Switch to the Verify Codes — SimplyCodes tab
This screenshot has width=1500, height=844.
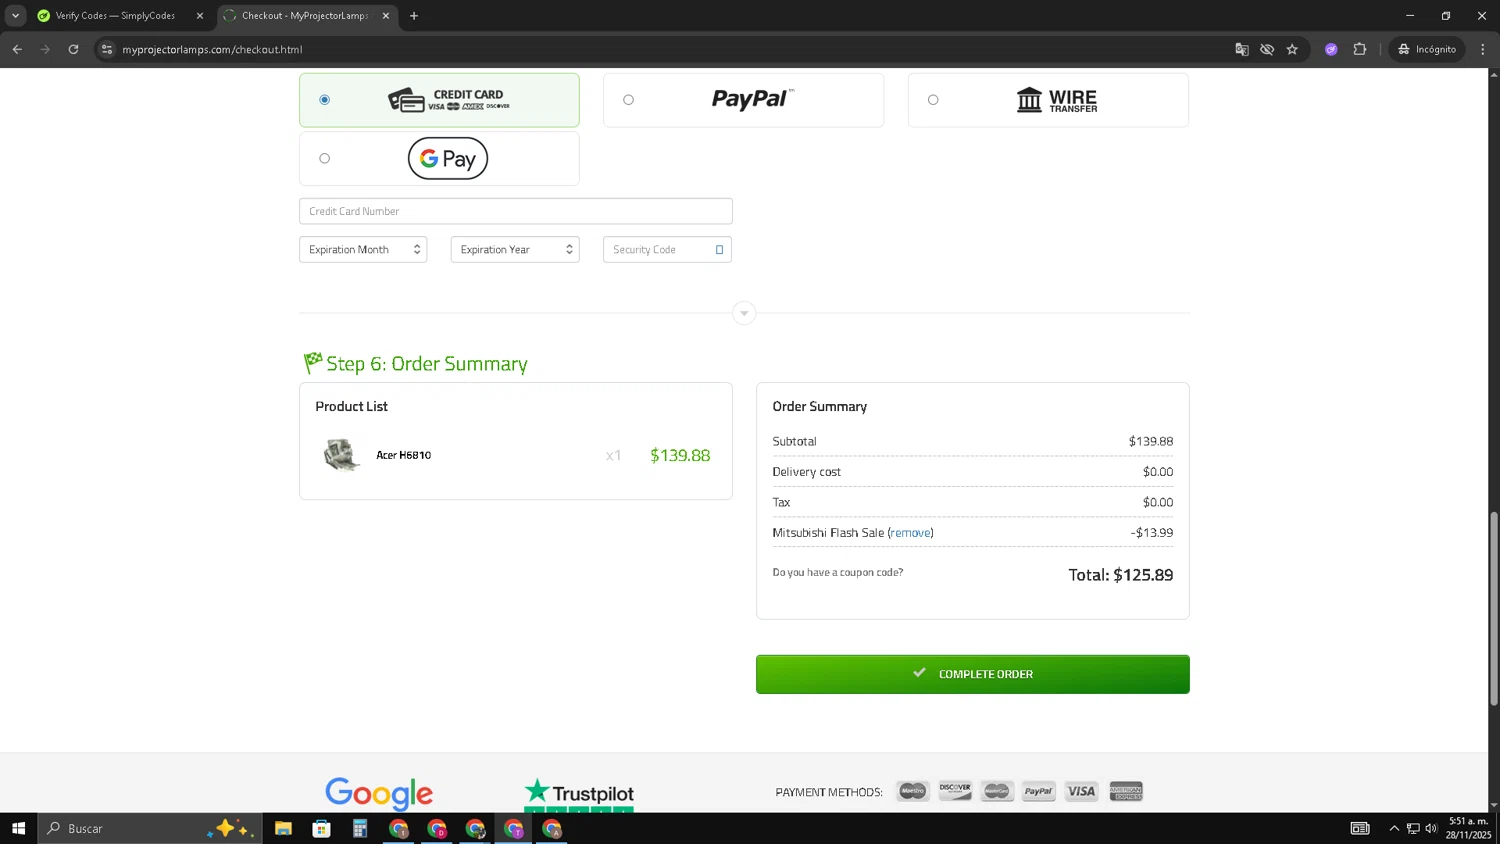(x=115, y=16)
